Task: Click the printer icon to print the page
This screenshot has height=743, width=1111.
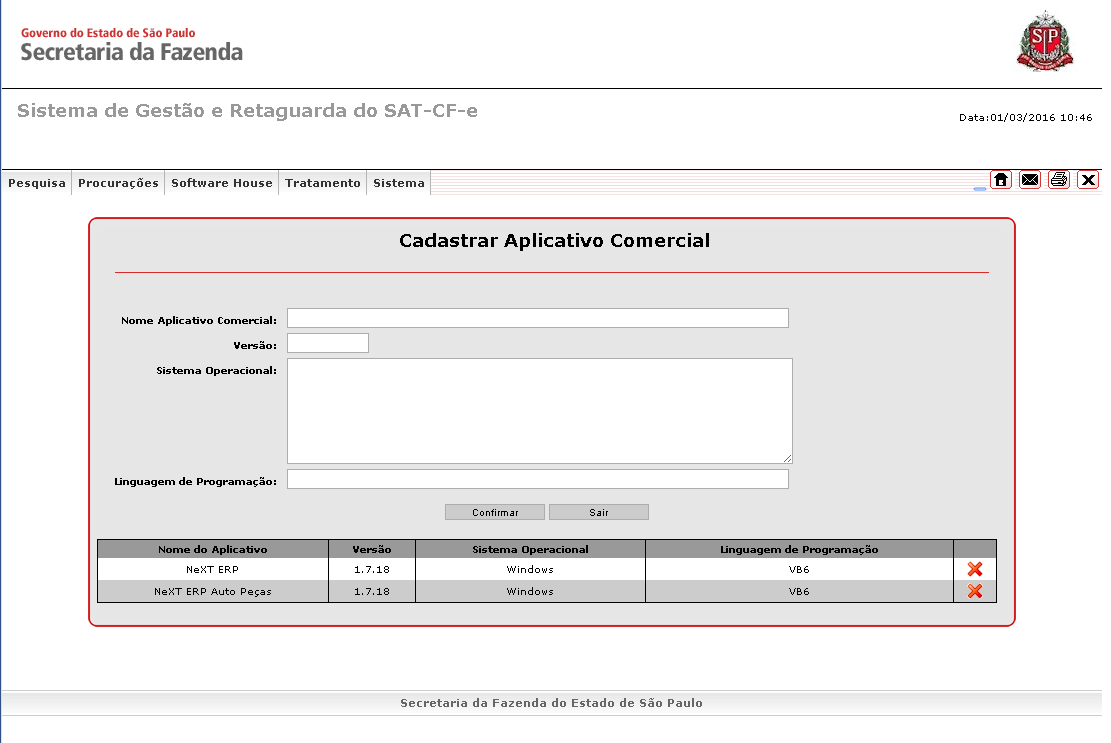Action: click(x=1058, y=180)
